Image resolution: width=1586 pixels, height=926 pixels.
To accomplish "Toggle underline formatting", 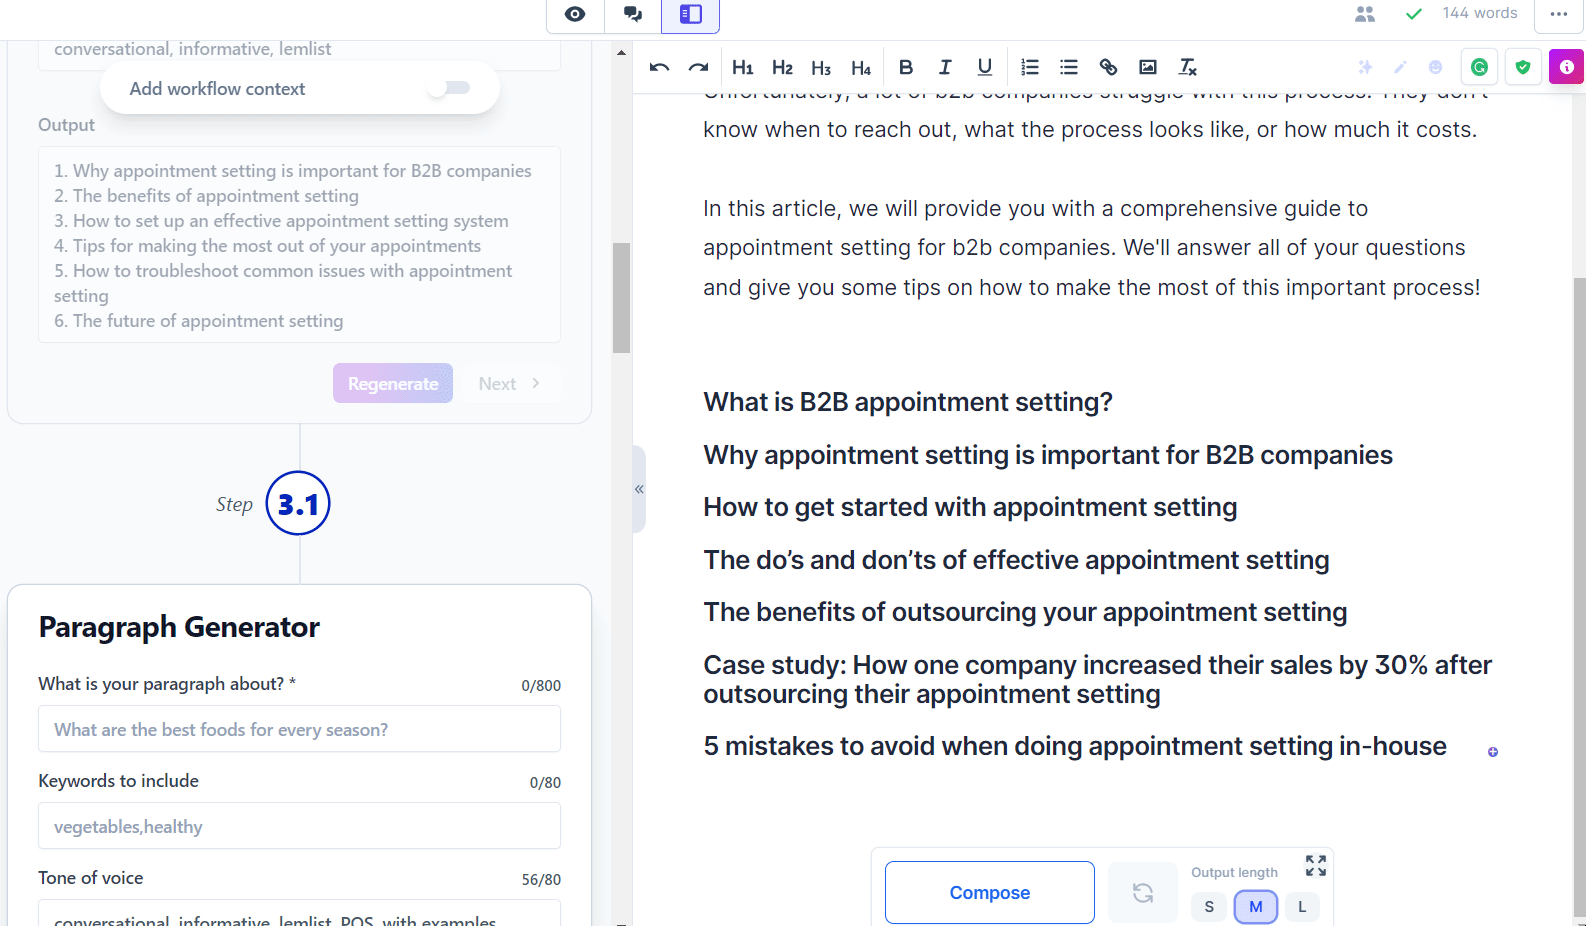I will coord(985,67).
